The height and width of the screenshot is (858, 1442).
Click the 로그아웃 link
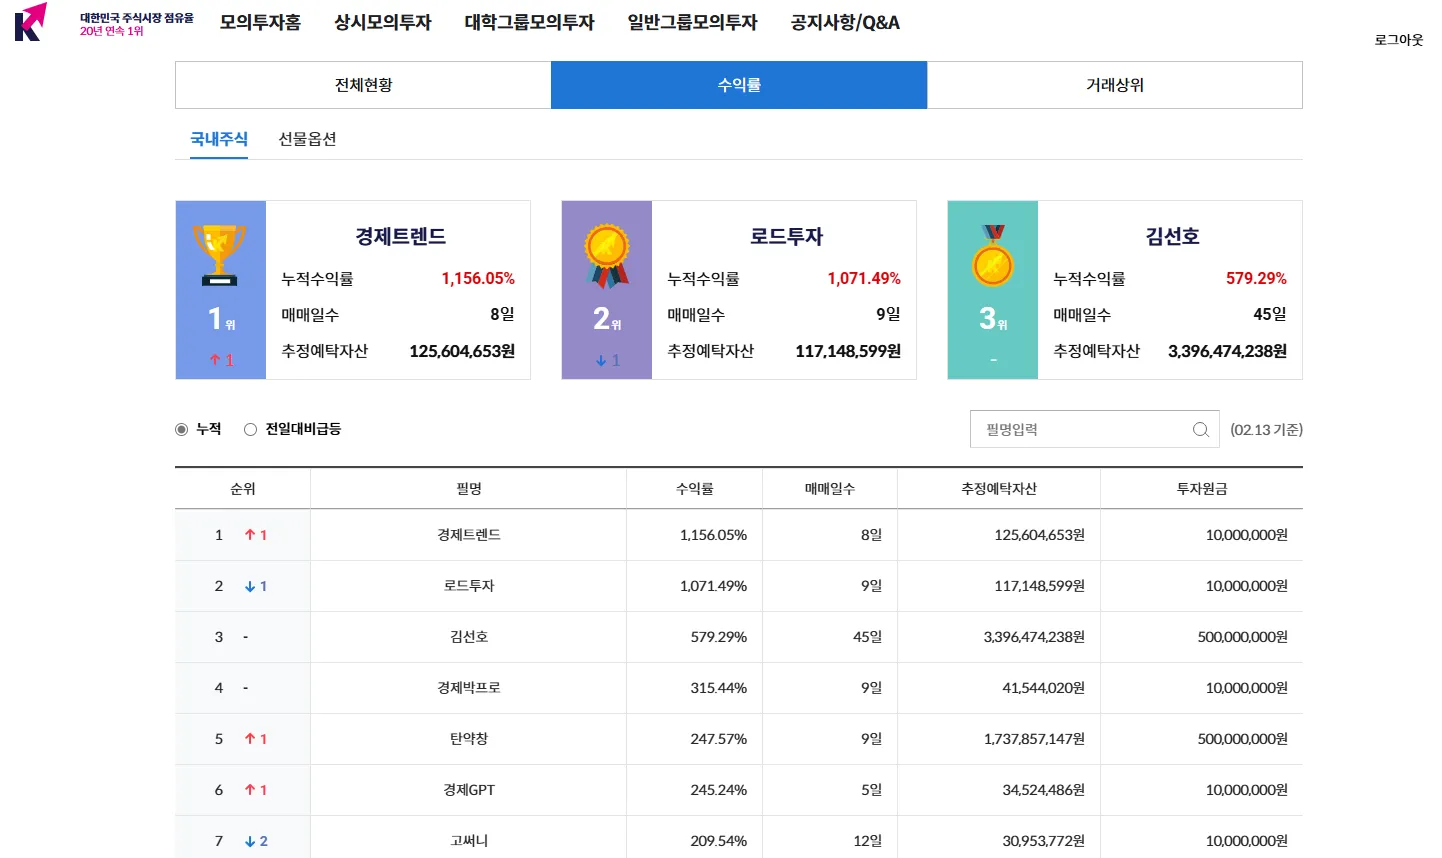tap(1397, 40)
